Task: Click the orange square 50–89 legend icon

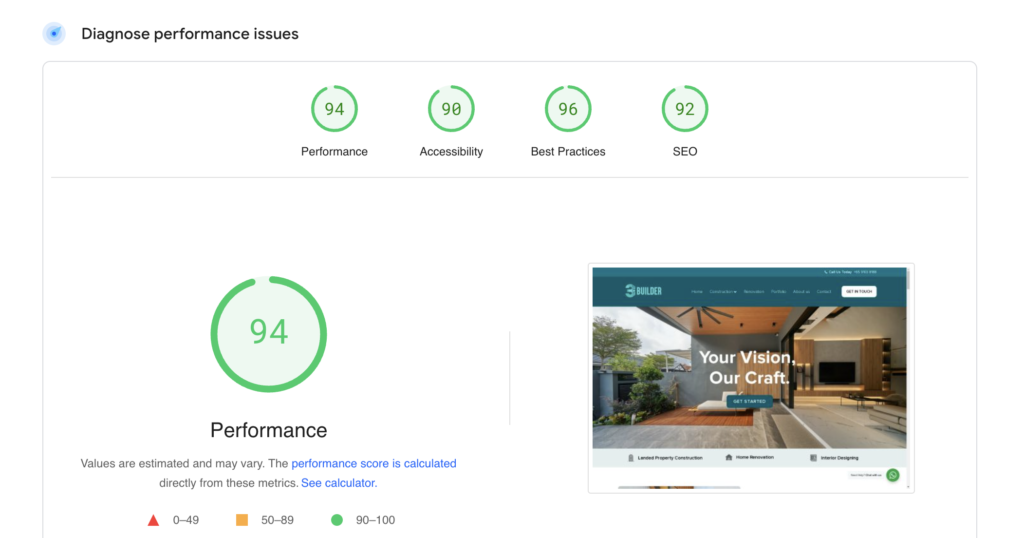Action: pyautogui.click(x=241, y=520)
